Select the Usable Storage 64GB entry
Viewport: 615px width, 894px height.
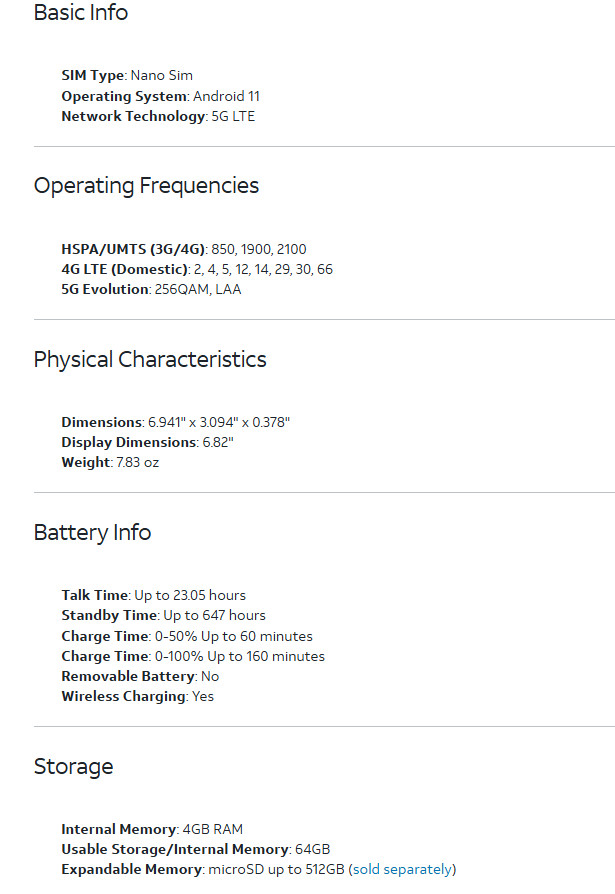196,850
